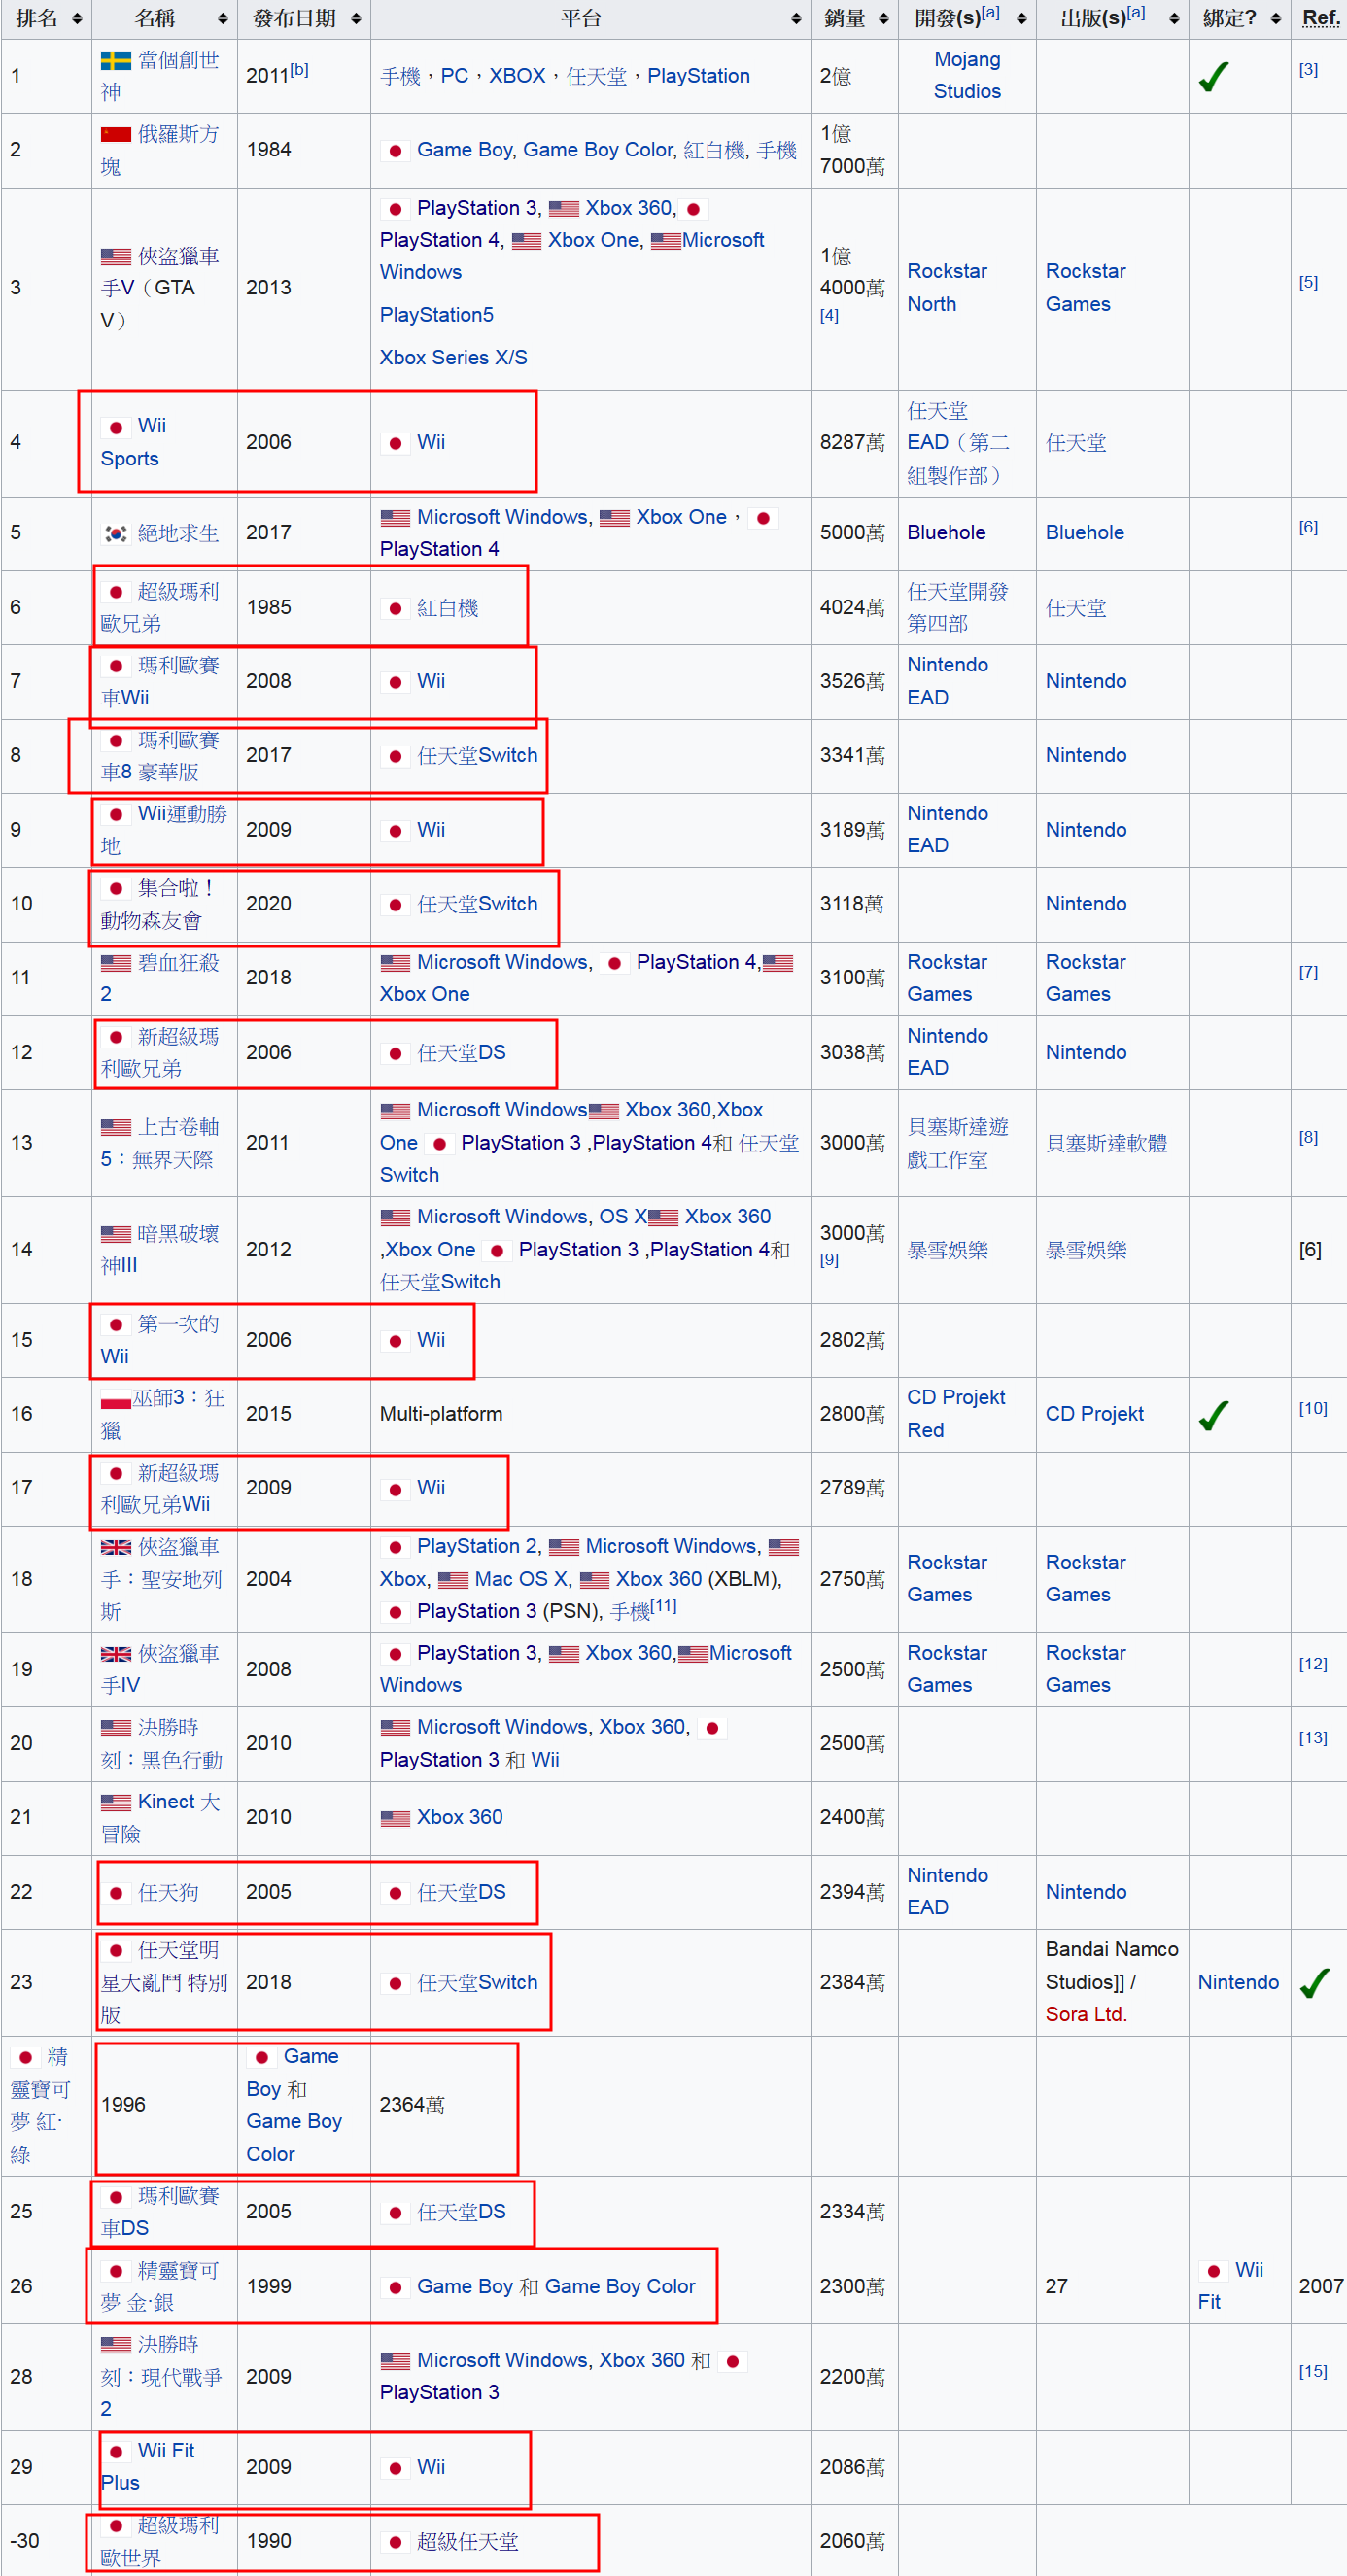This screenshot has width=1347, height=2576.
Task: Open reference footnote [13]
Action: click(x=1313, y=1737)
